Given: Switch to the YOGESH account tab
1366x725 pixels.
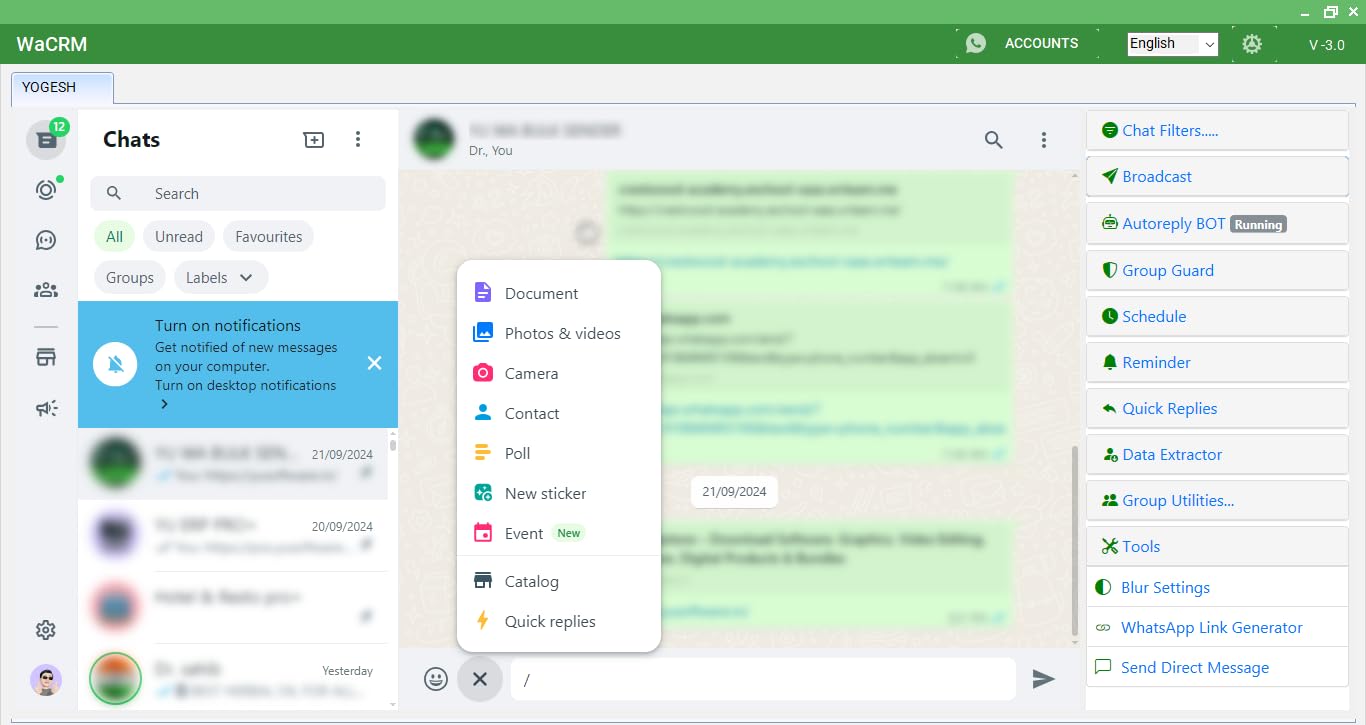Looking at the screenshot, I should pos(62,88).
